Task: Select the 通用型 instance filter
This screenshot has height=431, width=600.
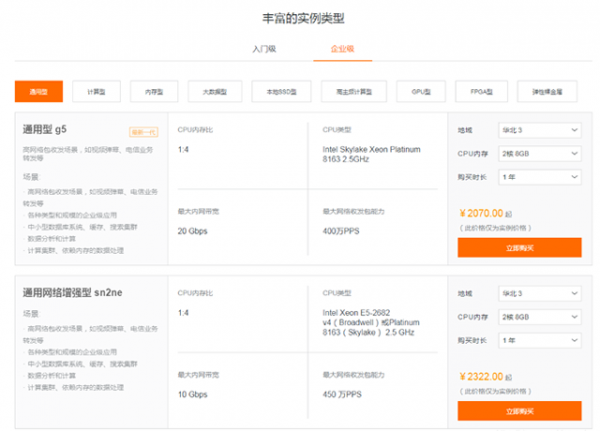Action: tap(40, 91)
